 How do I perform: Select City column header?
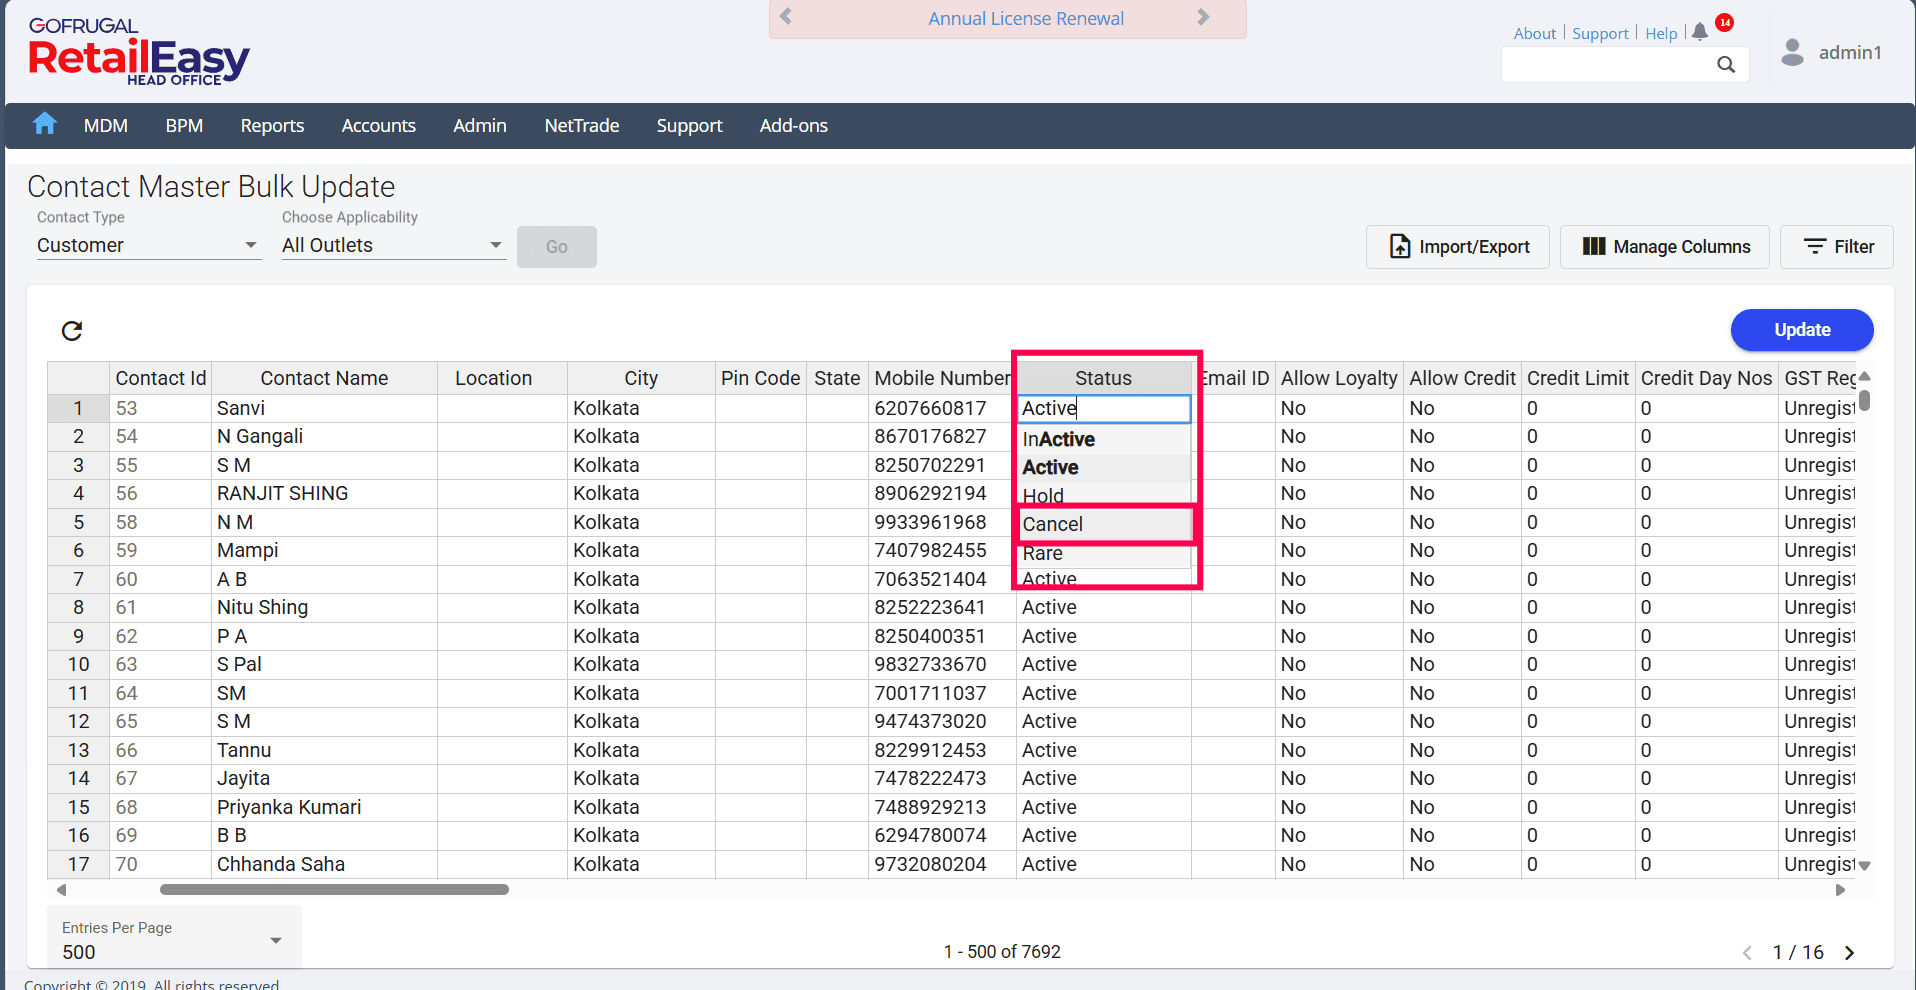(641, 378)
